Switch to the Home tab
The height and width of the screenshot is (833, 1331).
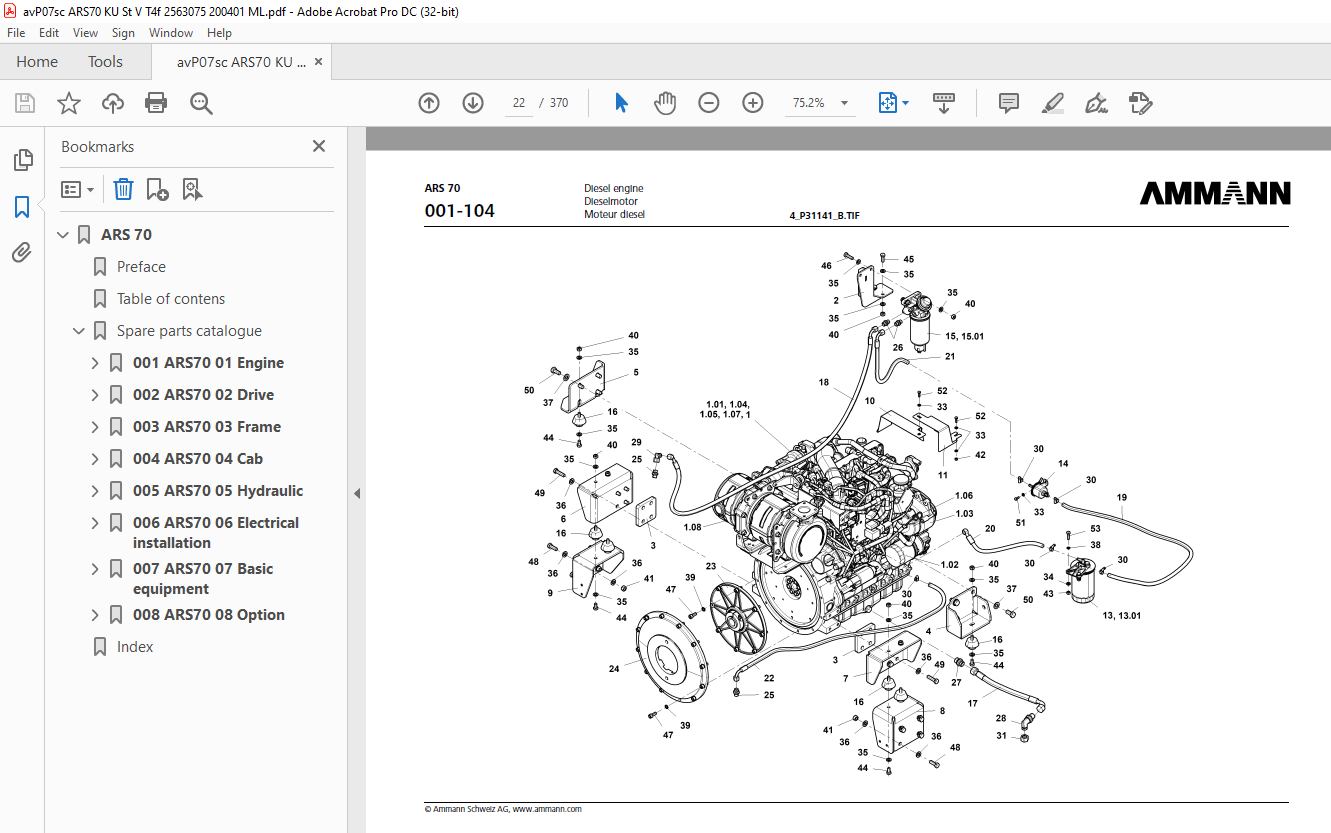pos(37,62)
